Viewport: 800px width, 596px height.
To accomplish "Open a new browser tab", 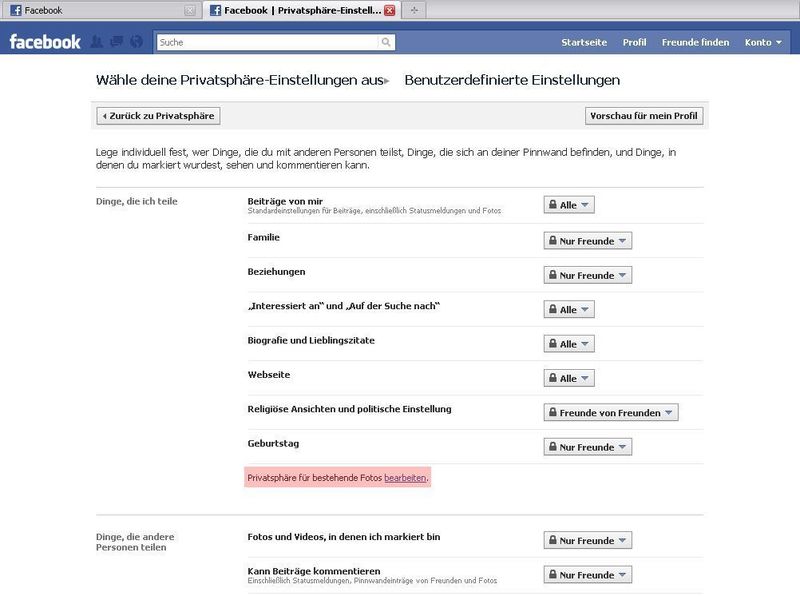I will pos(414,10).
